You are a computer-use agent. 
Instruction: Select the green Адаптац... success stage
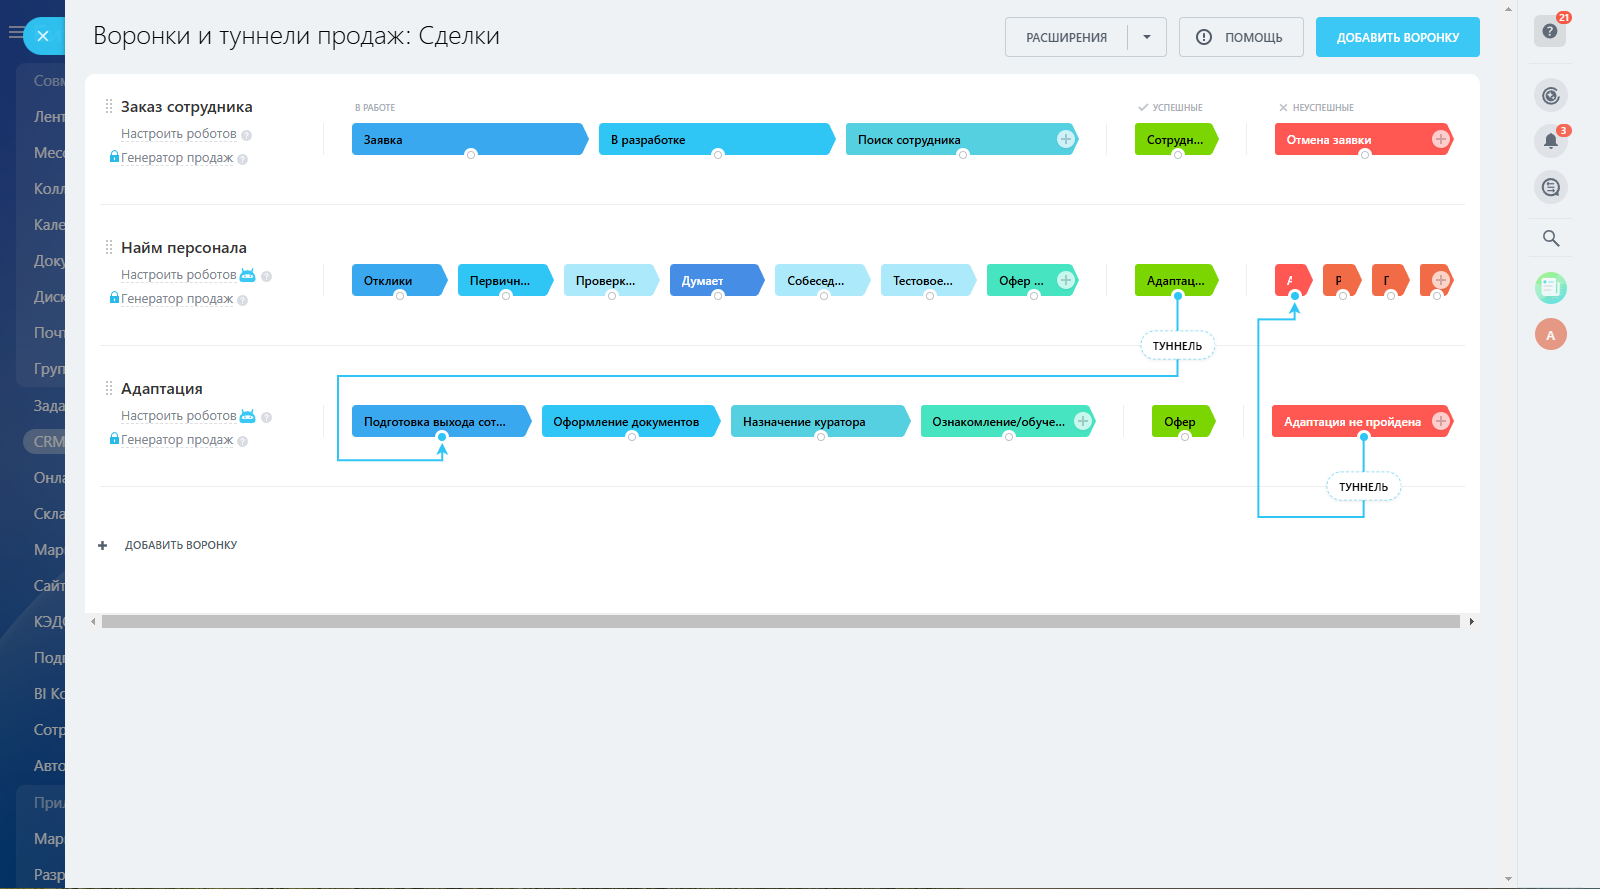pos(1176,280)
